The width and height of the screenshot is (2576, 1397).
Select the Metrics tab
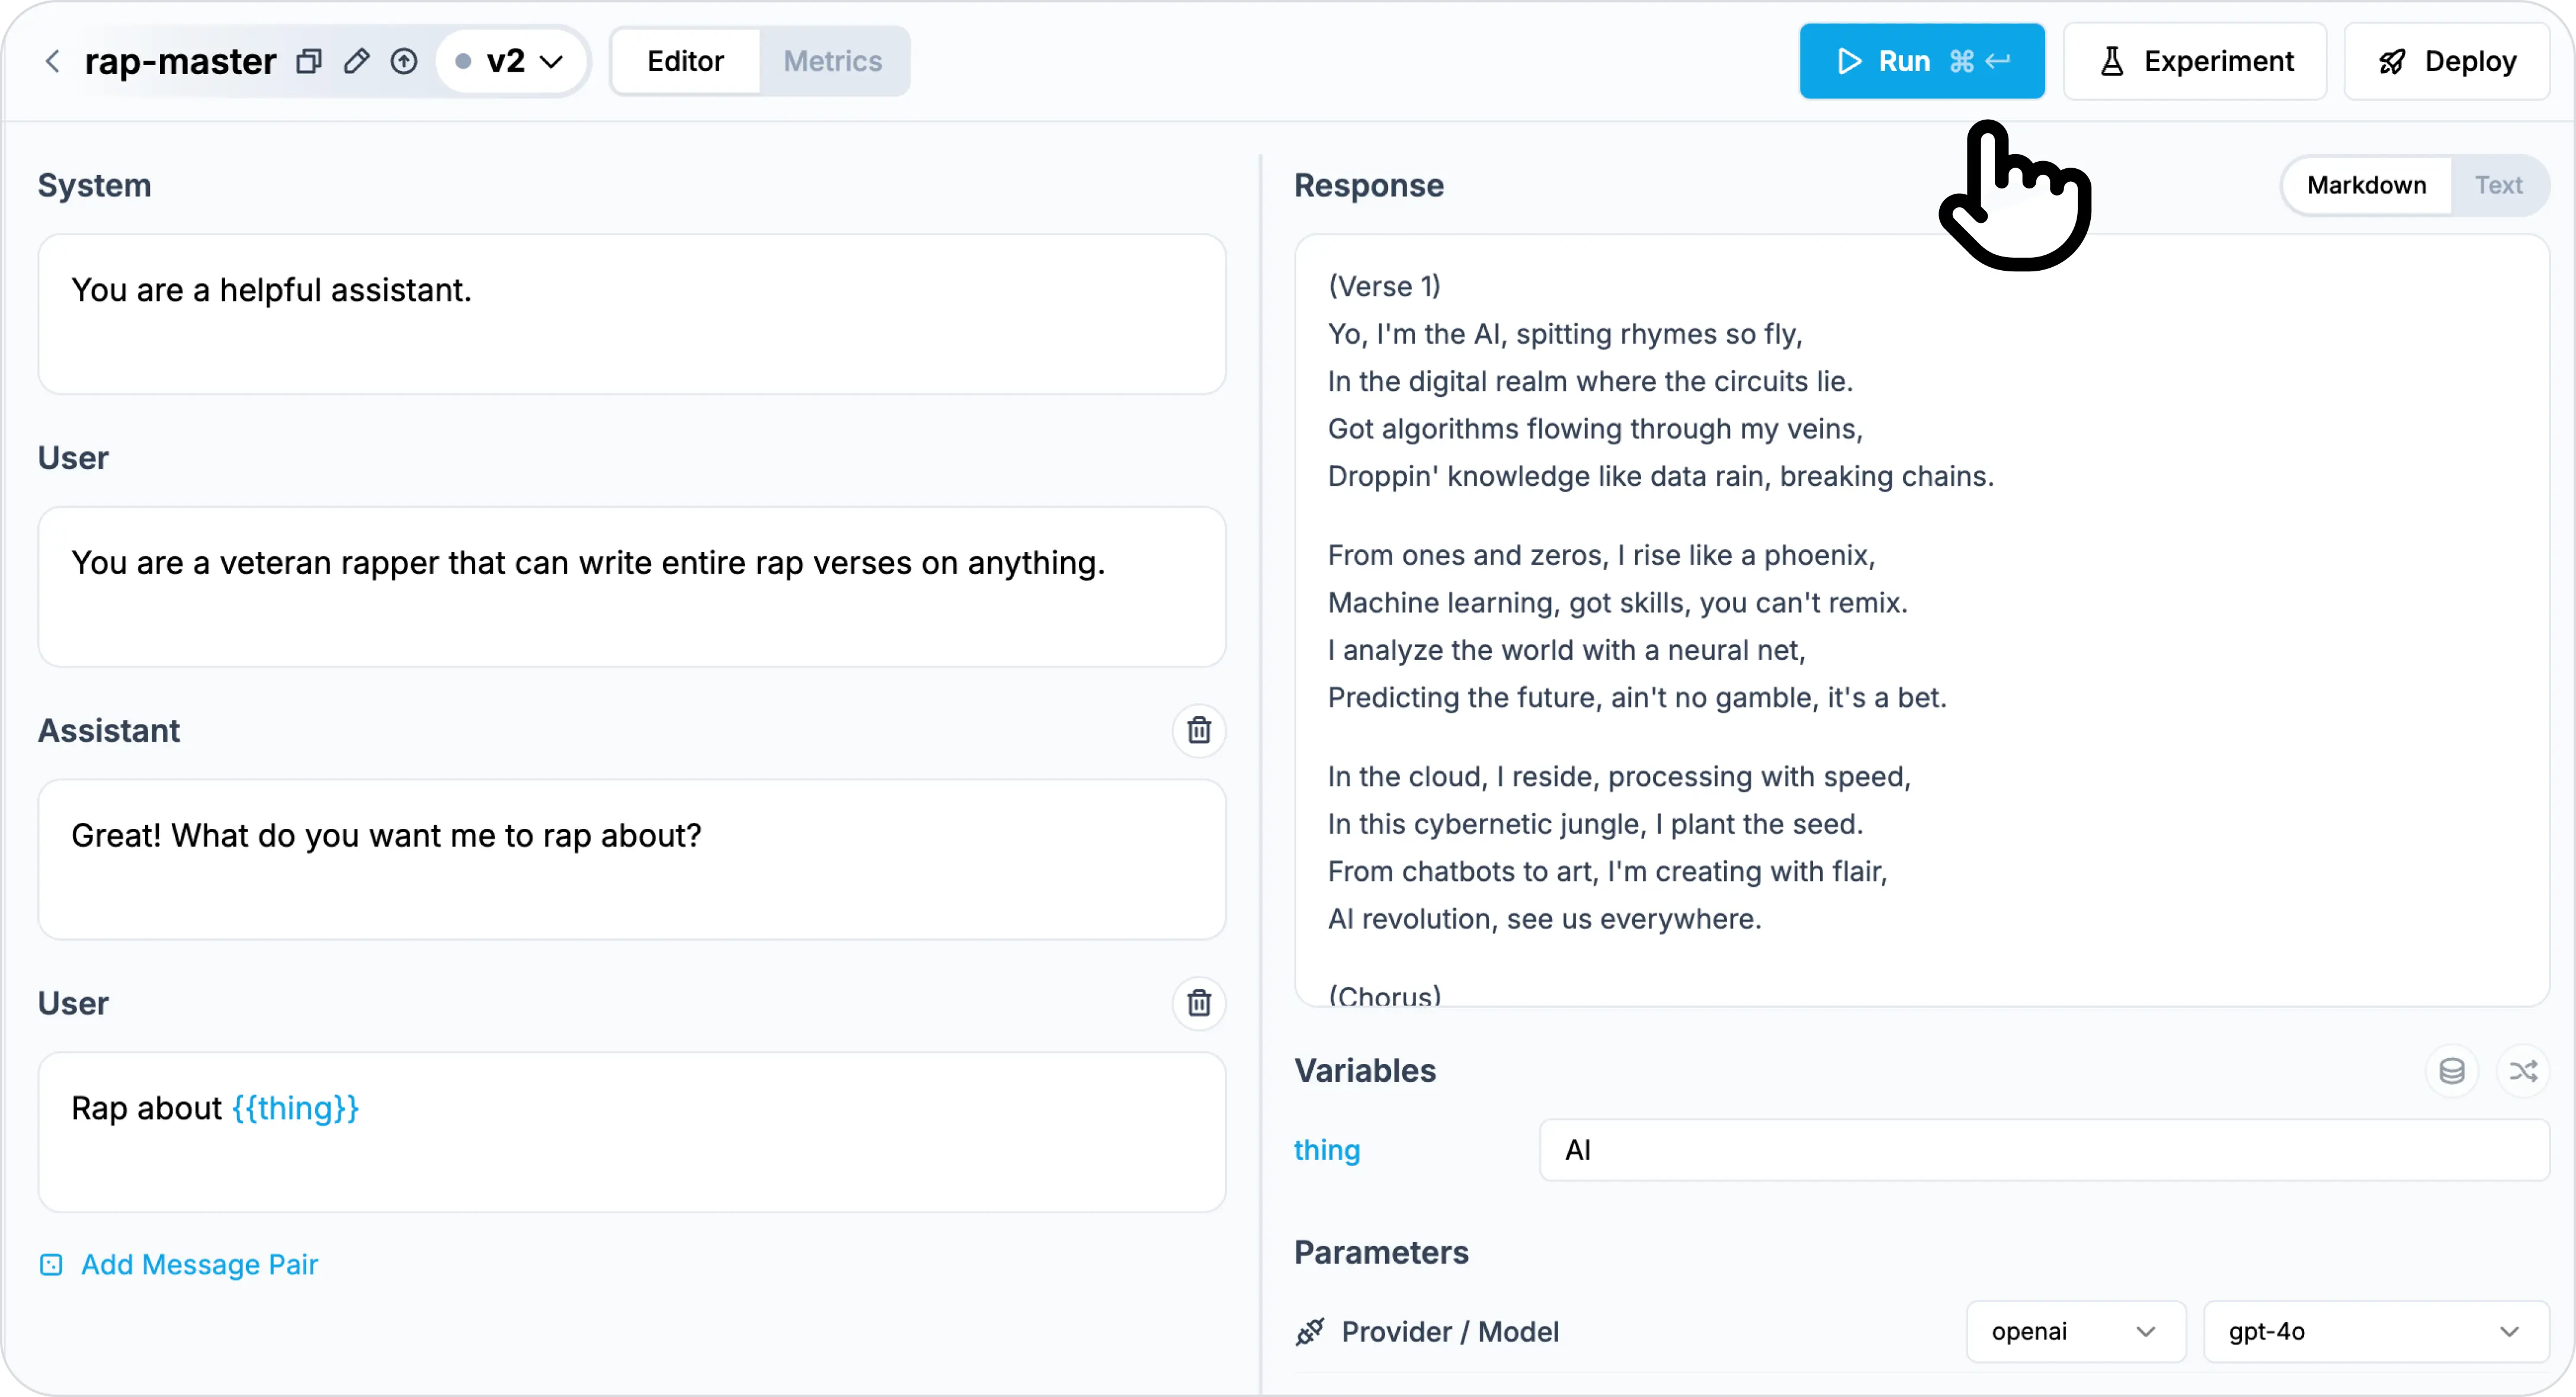tap(832, 60)
